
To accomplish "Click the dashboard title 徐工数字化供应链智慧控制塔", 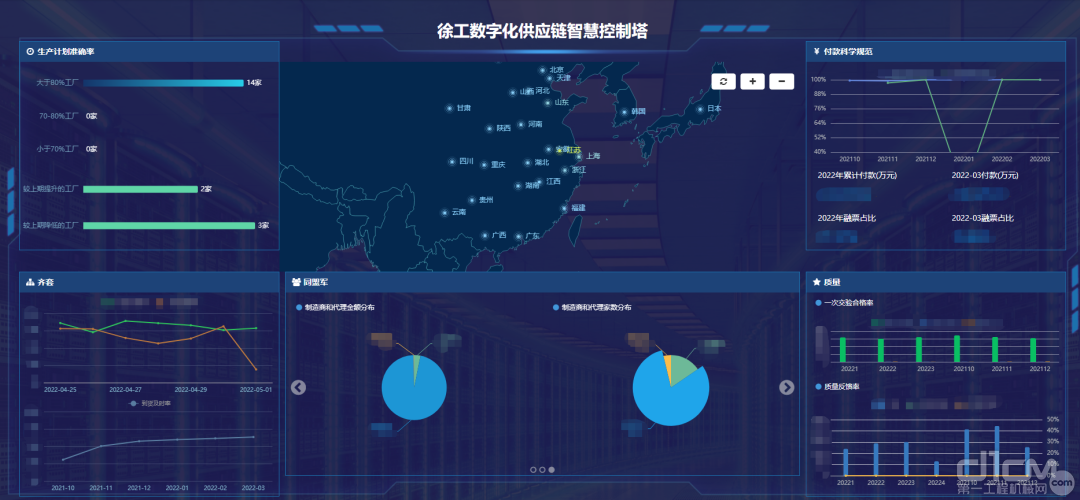I will (542, 31).
